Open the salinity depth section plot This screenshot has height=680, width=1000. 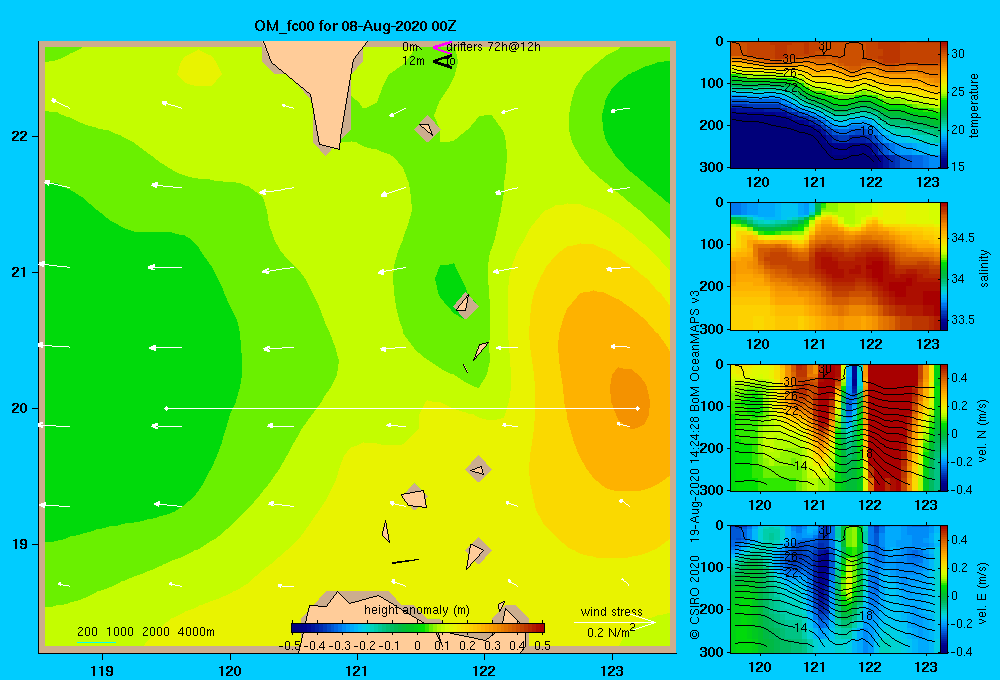click(835, 266)
